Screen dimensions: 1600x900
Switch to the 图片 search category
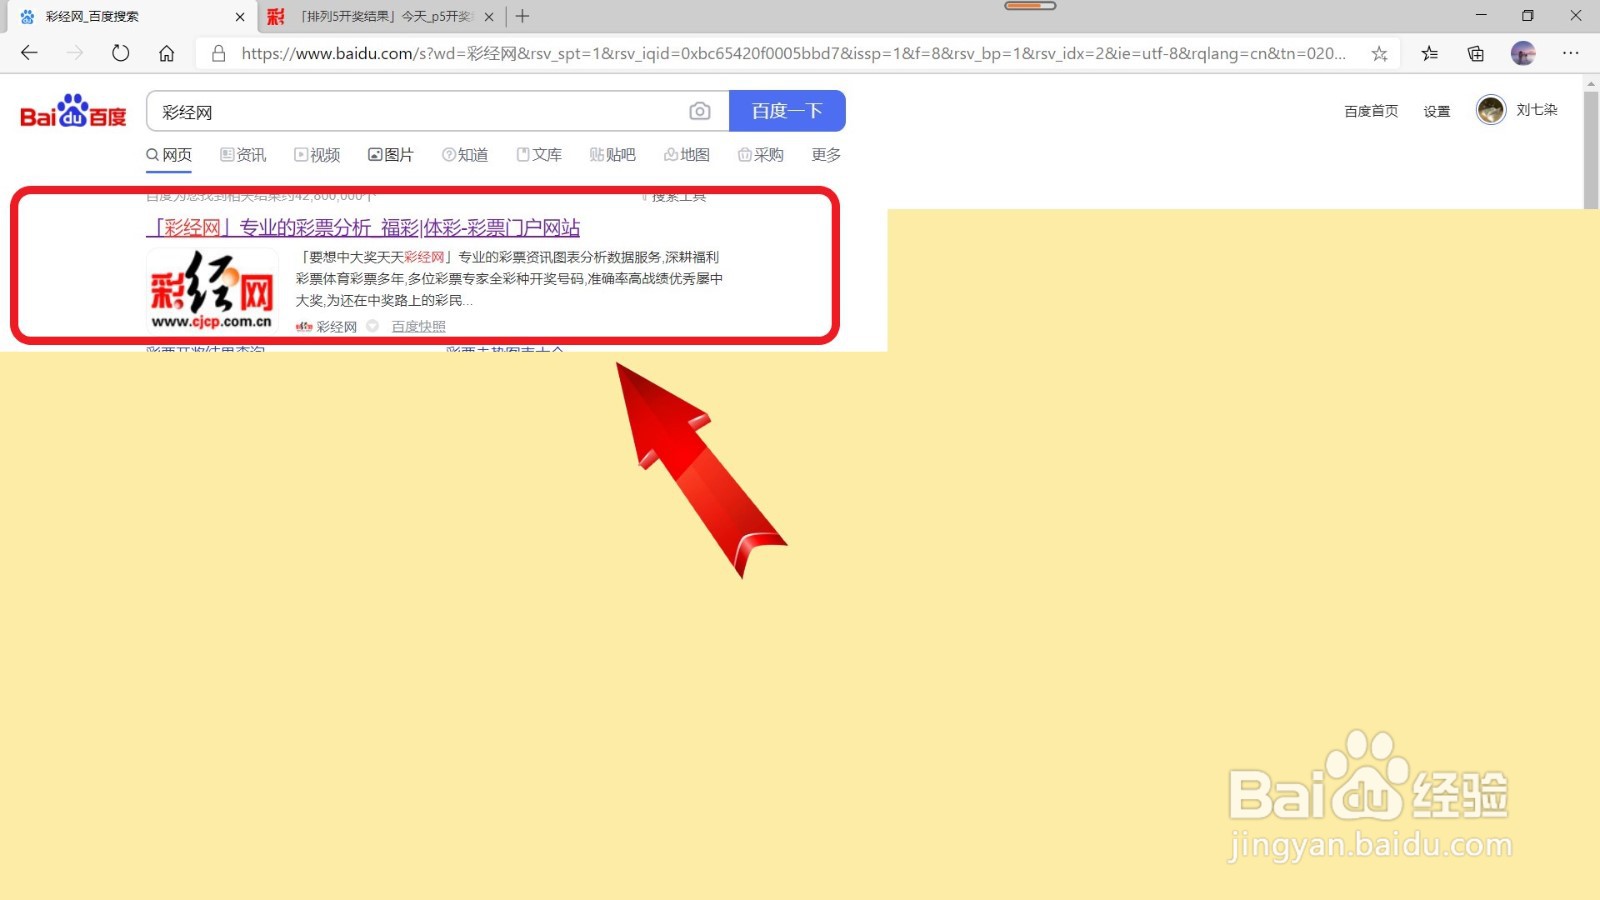(391, 155)
